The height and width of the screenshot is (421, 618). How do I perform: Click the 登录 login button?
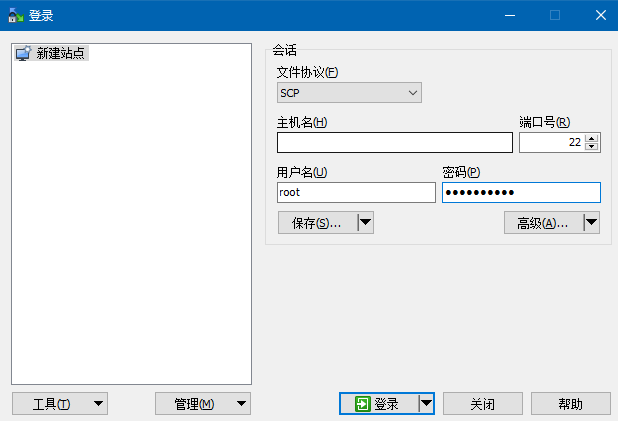[x=379, y=404]
